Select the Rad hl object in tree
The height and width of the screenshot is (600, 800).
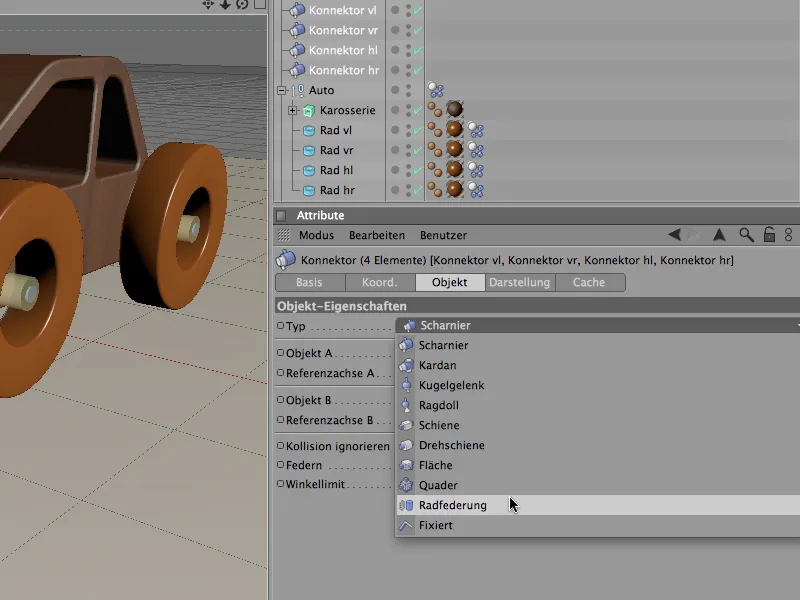[336, 170]
